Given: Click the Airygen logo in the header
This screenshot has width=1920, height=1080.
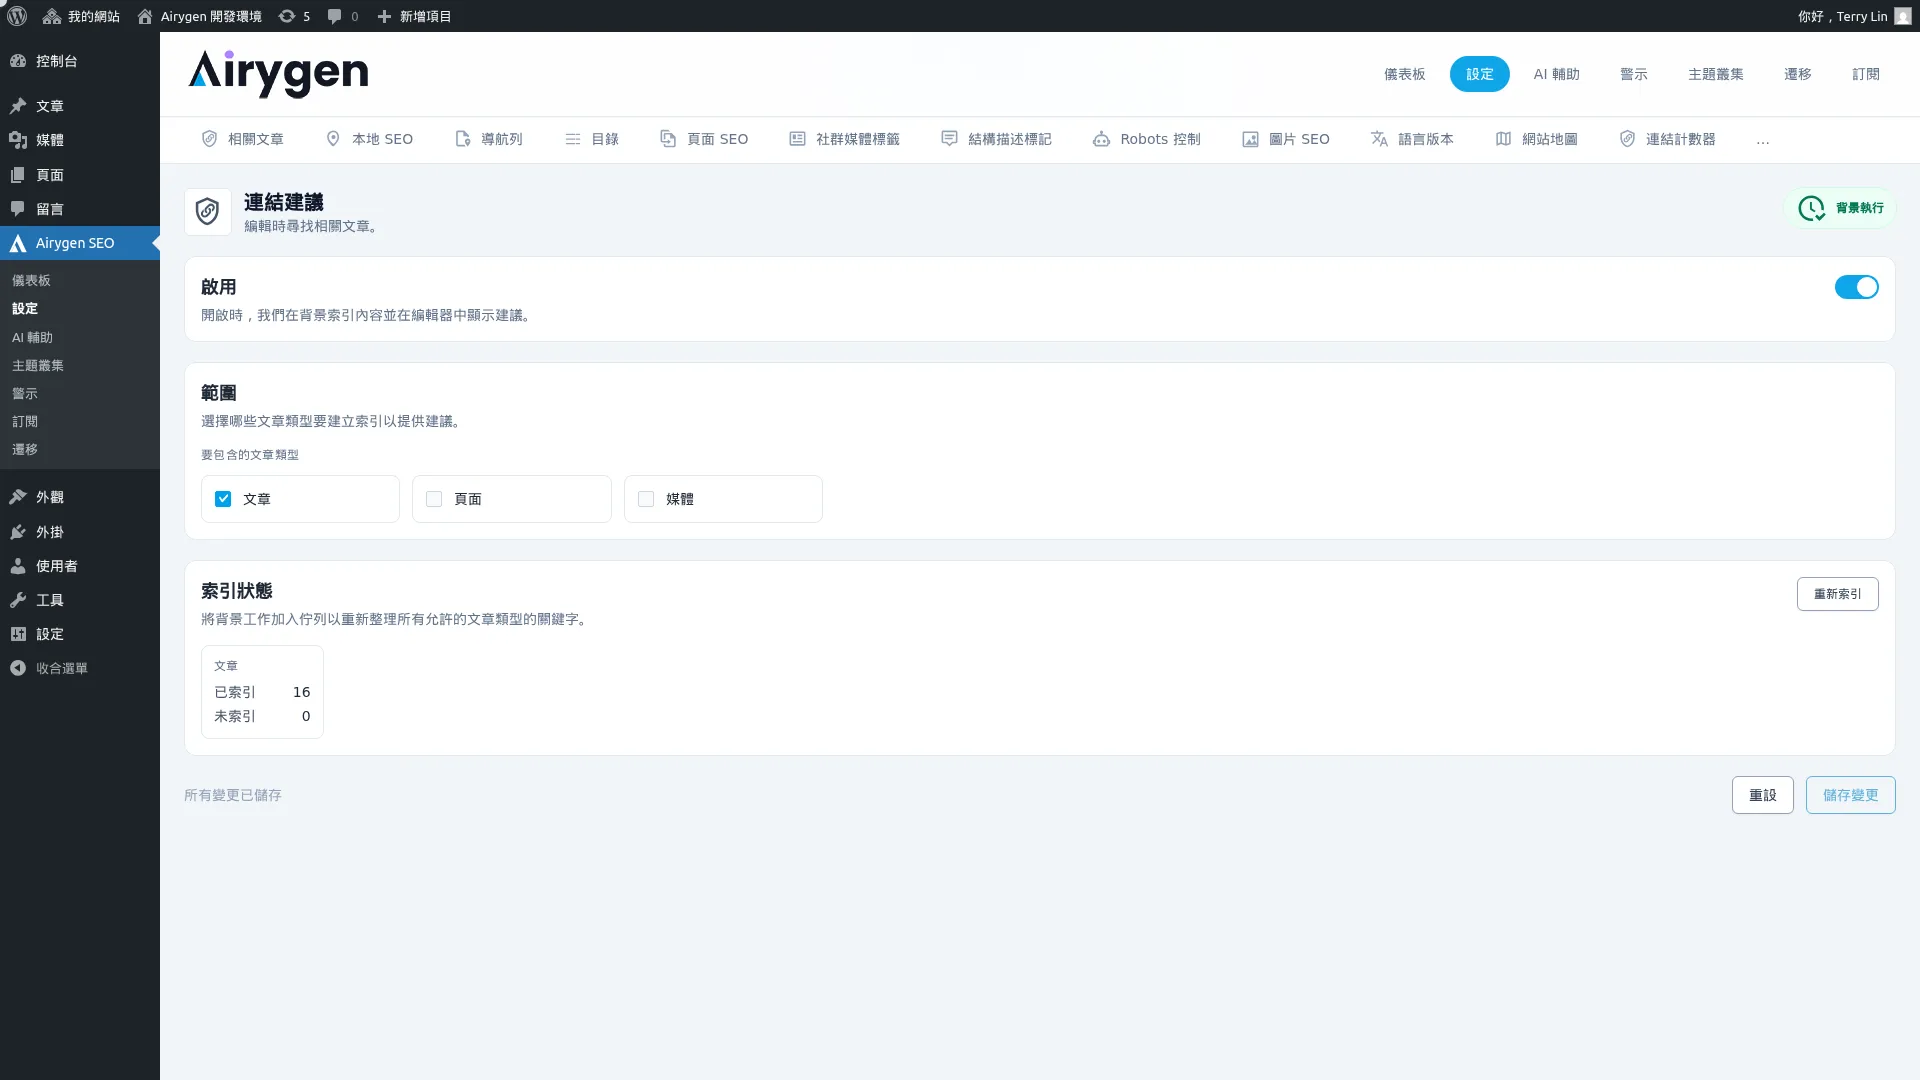Looking at the screenshot, I should (x=278, y=74).
